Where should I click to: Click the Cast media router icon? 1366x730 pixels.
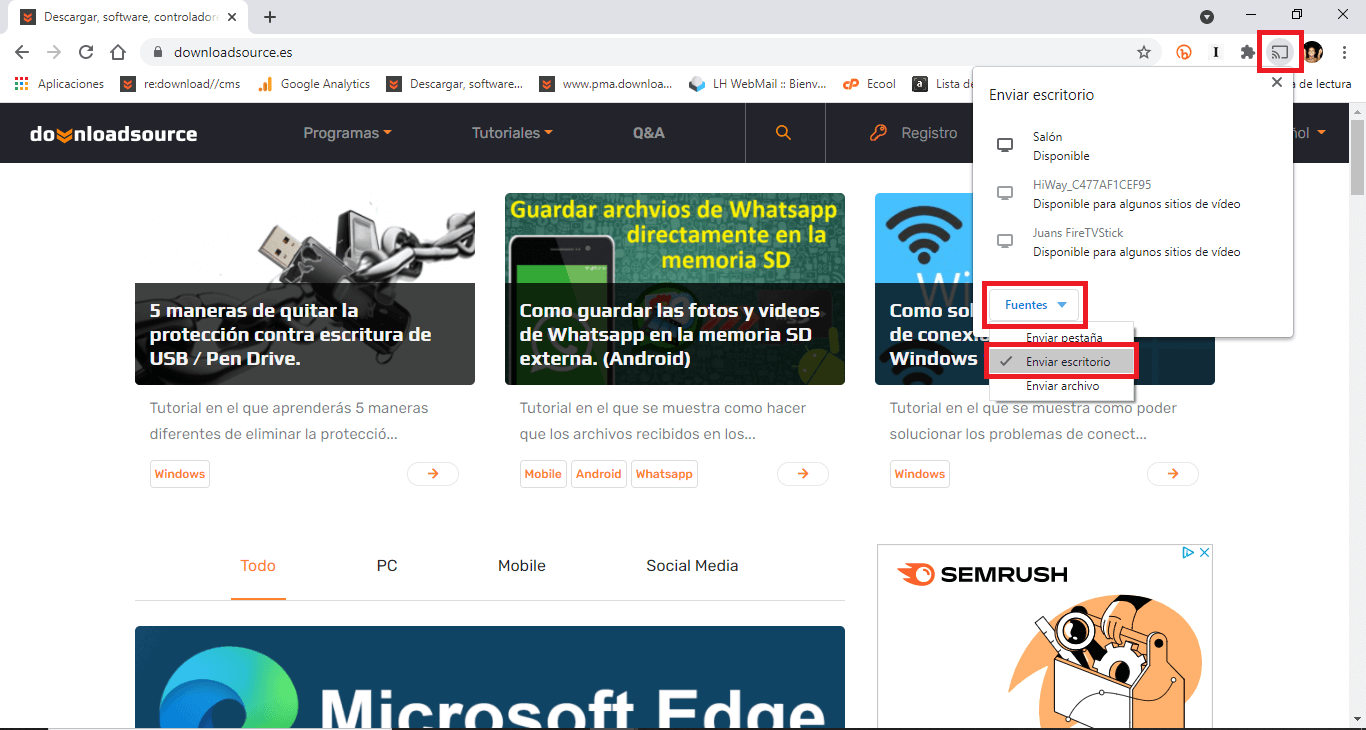tap(1279, 52)
